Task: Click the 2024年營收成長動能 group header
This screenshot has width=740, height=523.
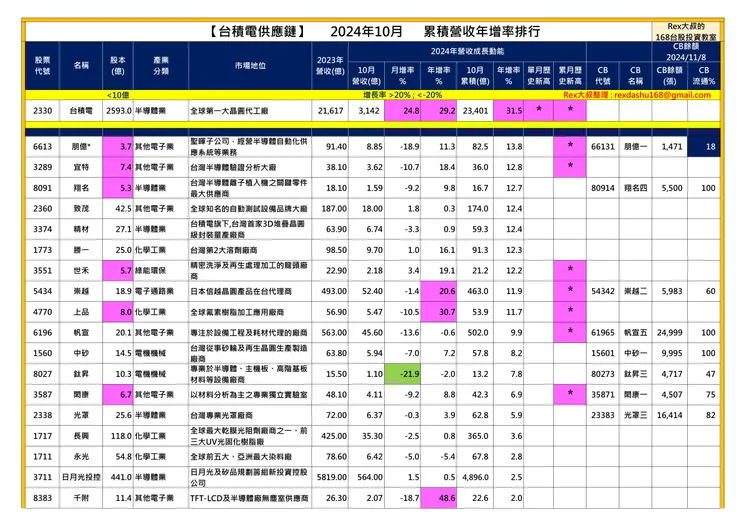Action: [467, 51]
